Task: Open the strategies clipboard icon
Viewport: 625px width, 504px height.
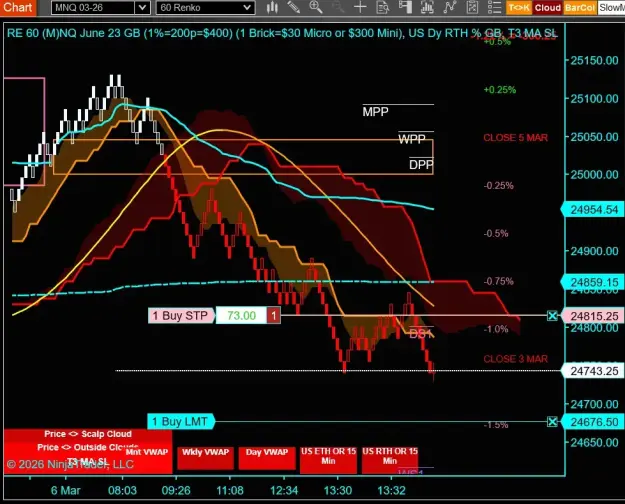Action: click(x=472, y=7)
